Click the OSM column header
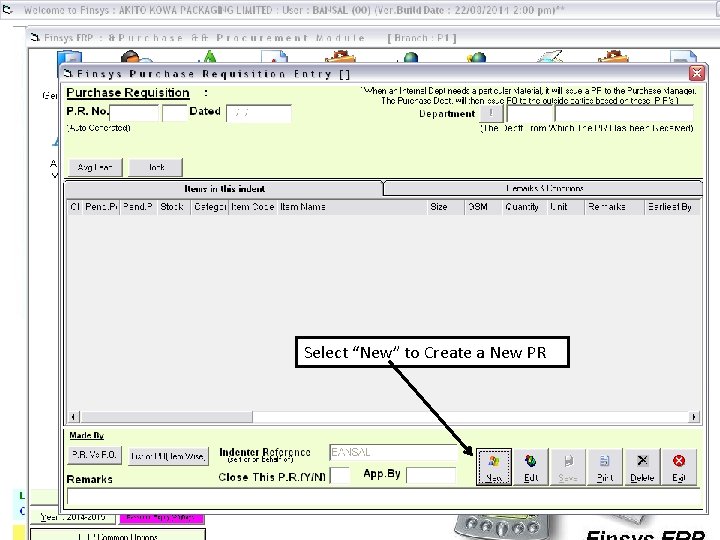The height and width of the screenshot is (540, 720). 483,207
